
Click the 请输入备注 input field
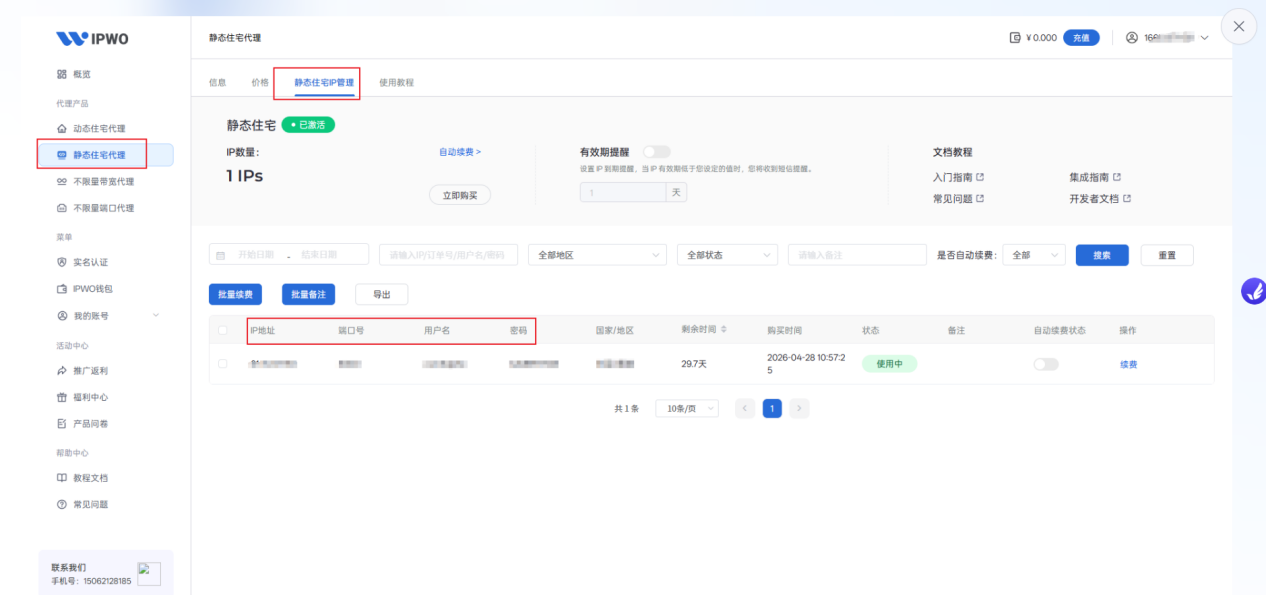(x=857, y=255)
